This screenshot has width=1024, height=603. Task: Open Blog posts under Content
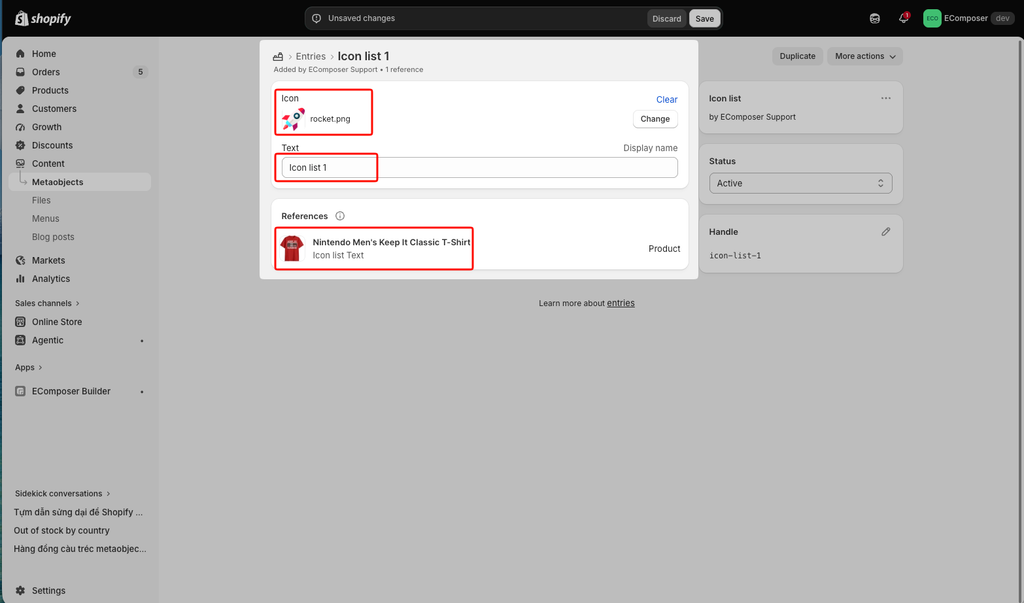pyautogui.click(x=53, y=236)
